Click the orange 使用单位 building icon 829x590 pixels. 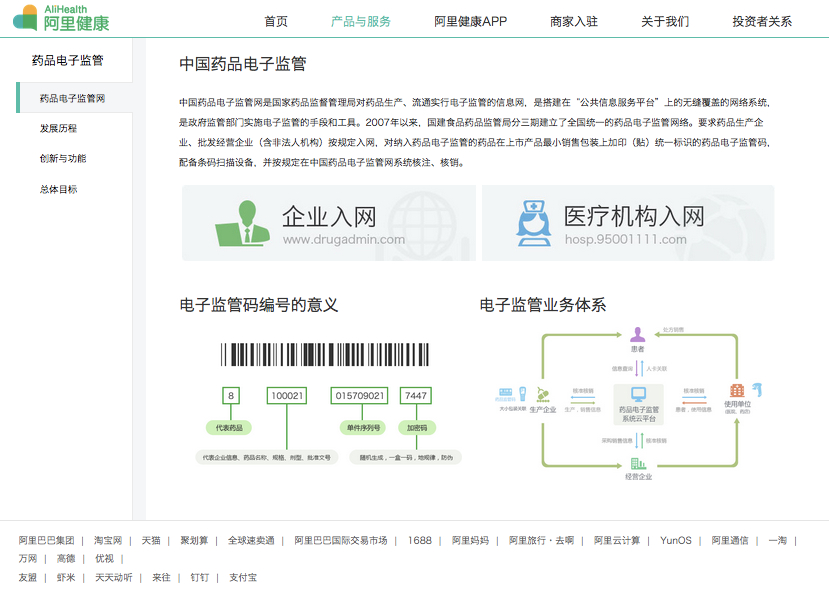click(x=737, y=391)
